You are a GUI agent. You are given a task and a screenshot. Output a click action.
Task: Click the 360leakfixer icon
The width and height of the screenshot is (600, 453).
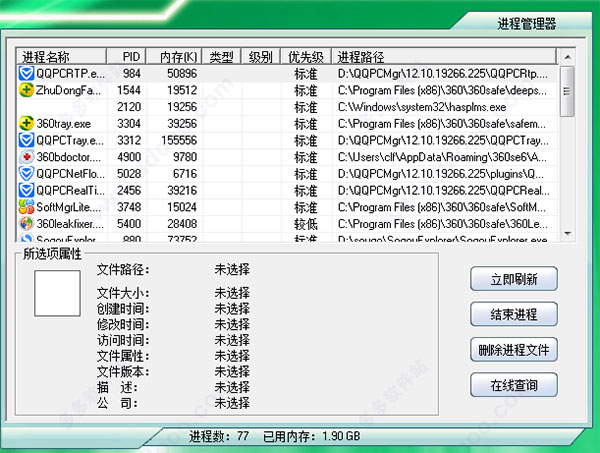pyautogui.click(x=26, y=224)
